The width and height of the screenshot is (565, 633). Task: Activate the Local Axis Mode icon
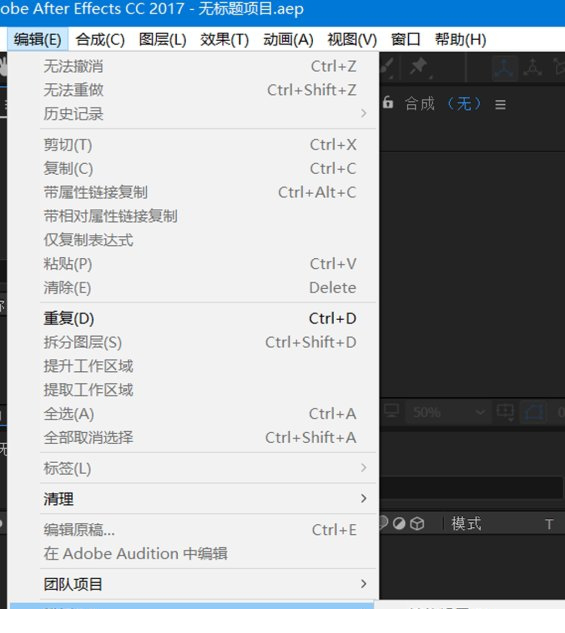(x=504, y=68)
